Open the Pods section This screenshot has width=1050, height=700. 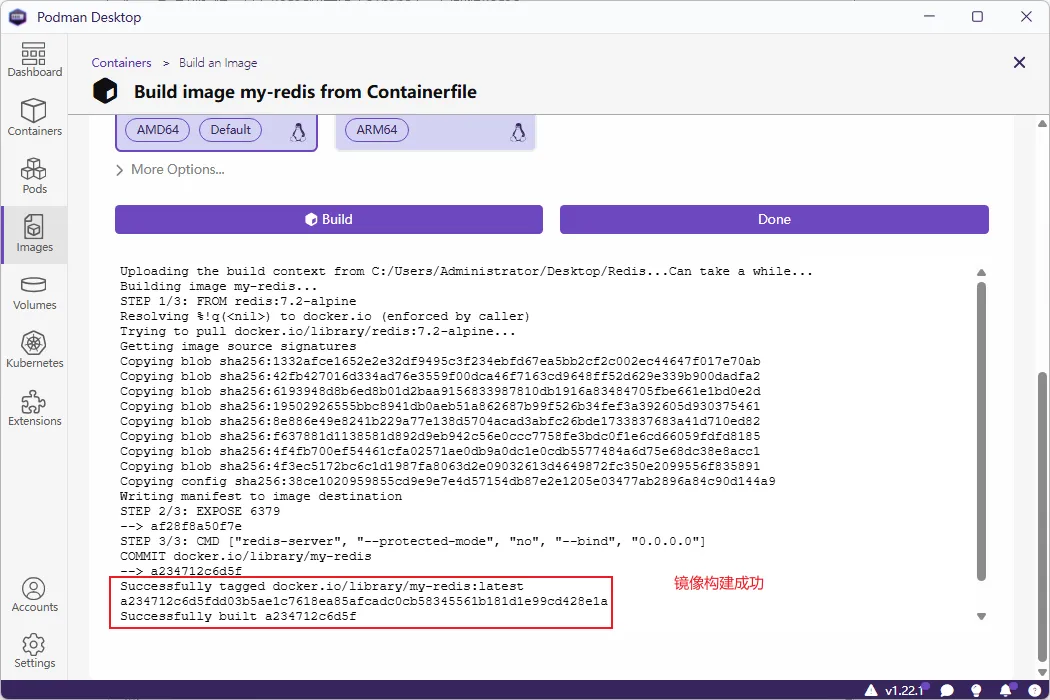[34, 176]
